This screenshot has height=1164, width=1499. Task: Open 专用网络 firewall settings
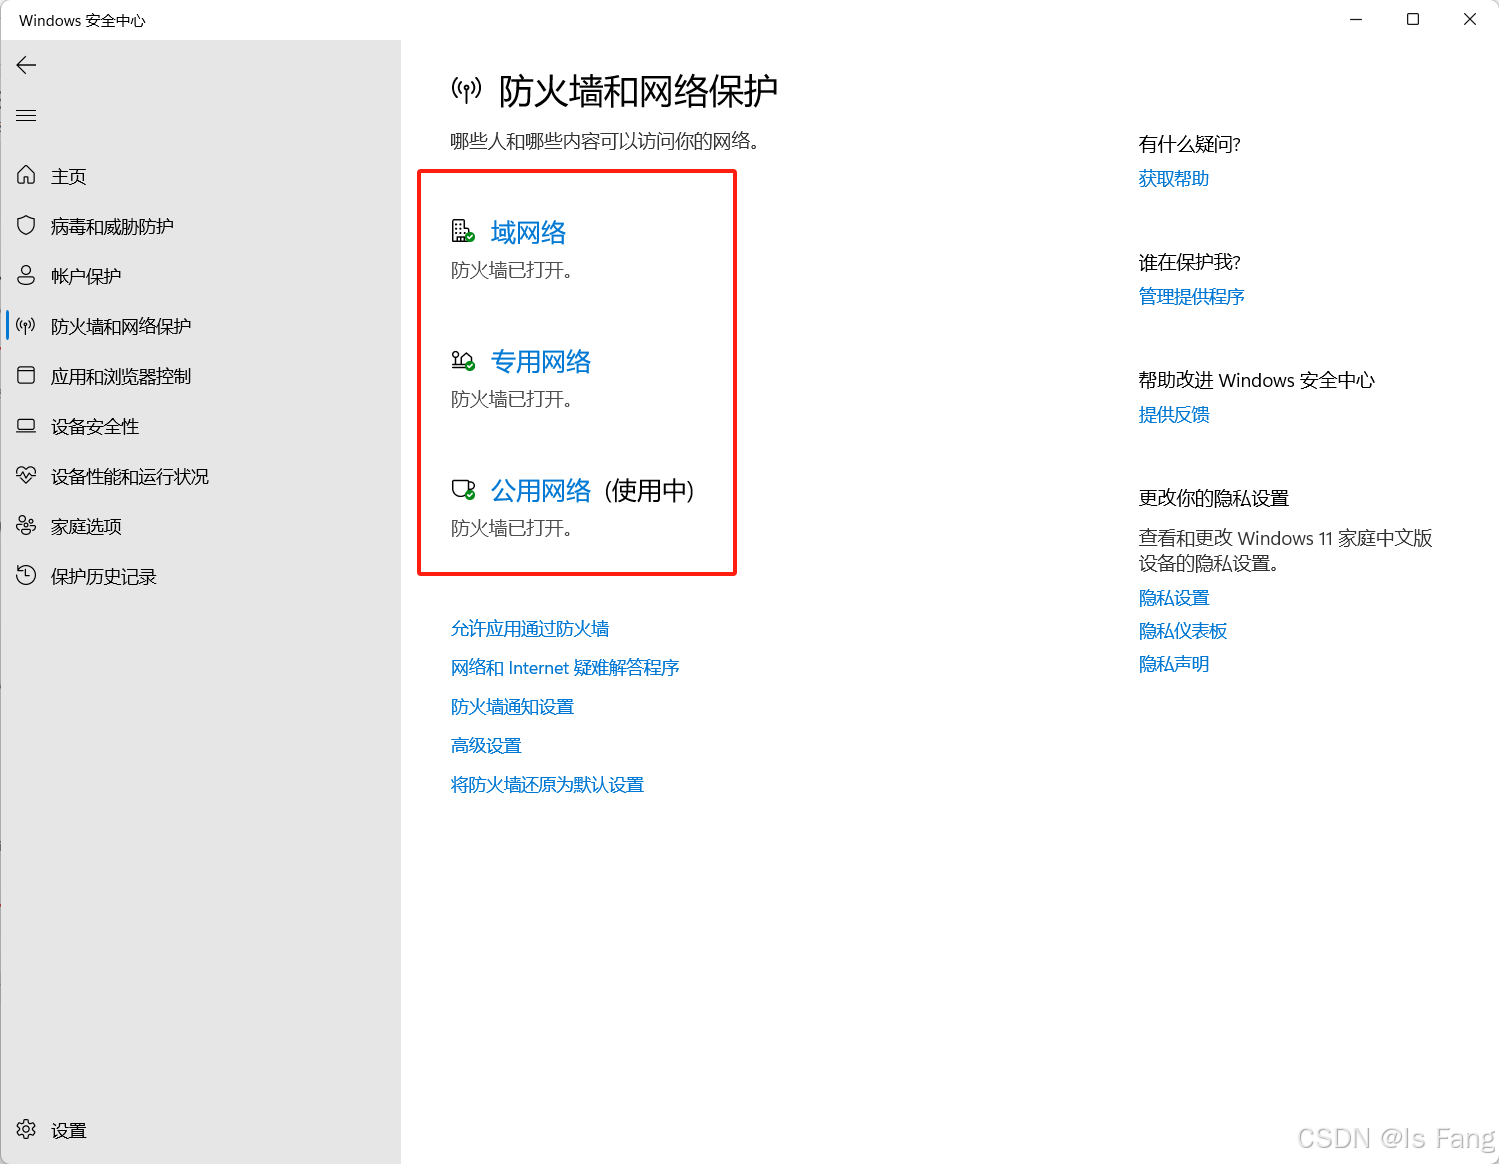[541, 361]
